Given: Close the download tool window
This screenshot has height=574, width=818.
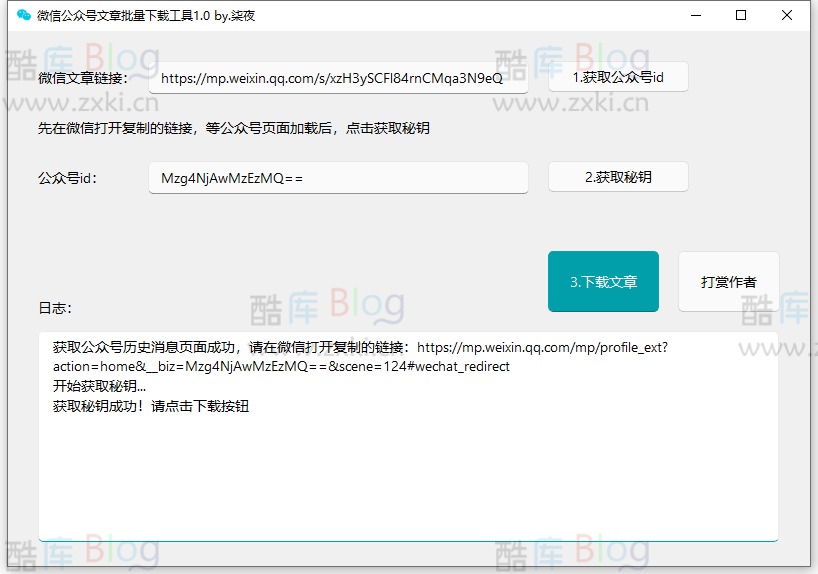Looking at the screenshot, I should [787, 15].
